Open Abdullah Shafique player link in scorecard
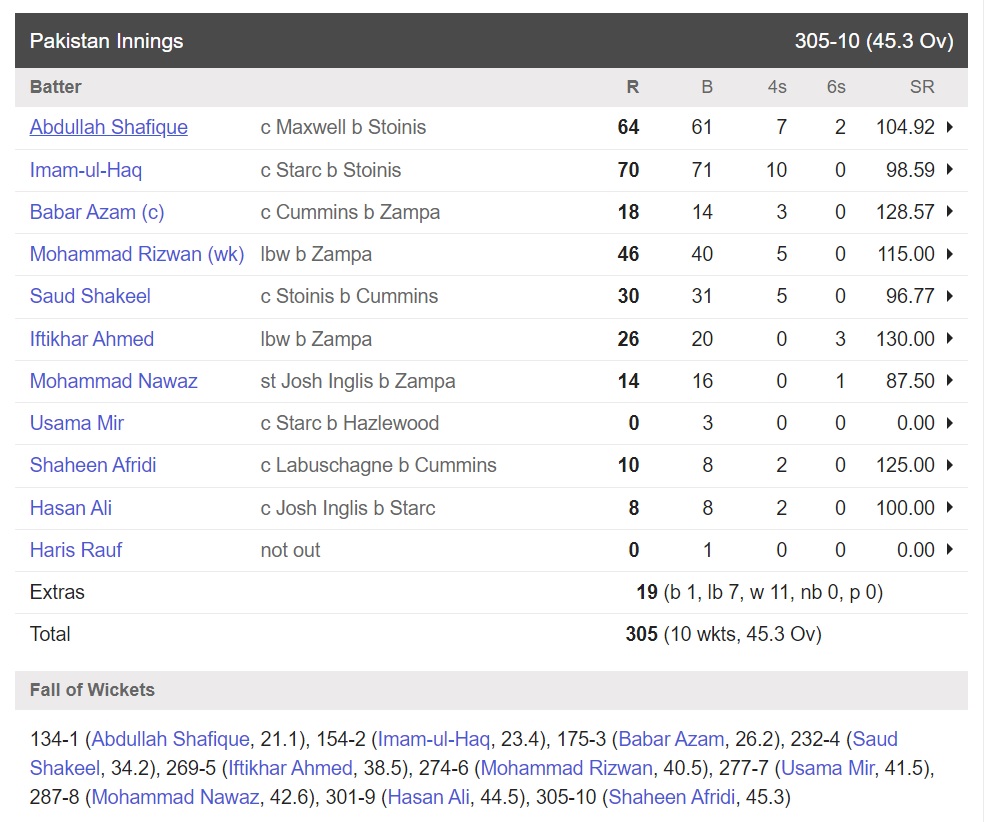The width and height of the screenshot is (986, 822). click(108, 127)
